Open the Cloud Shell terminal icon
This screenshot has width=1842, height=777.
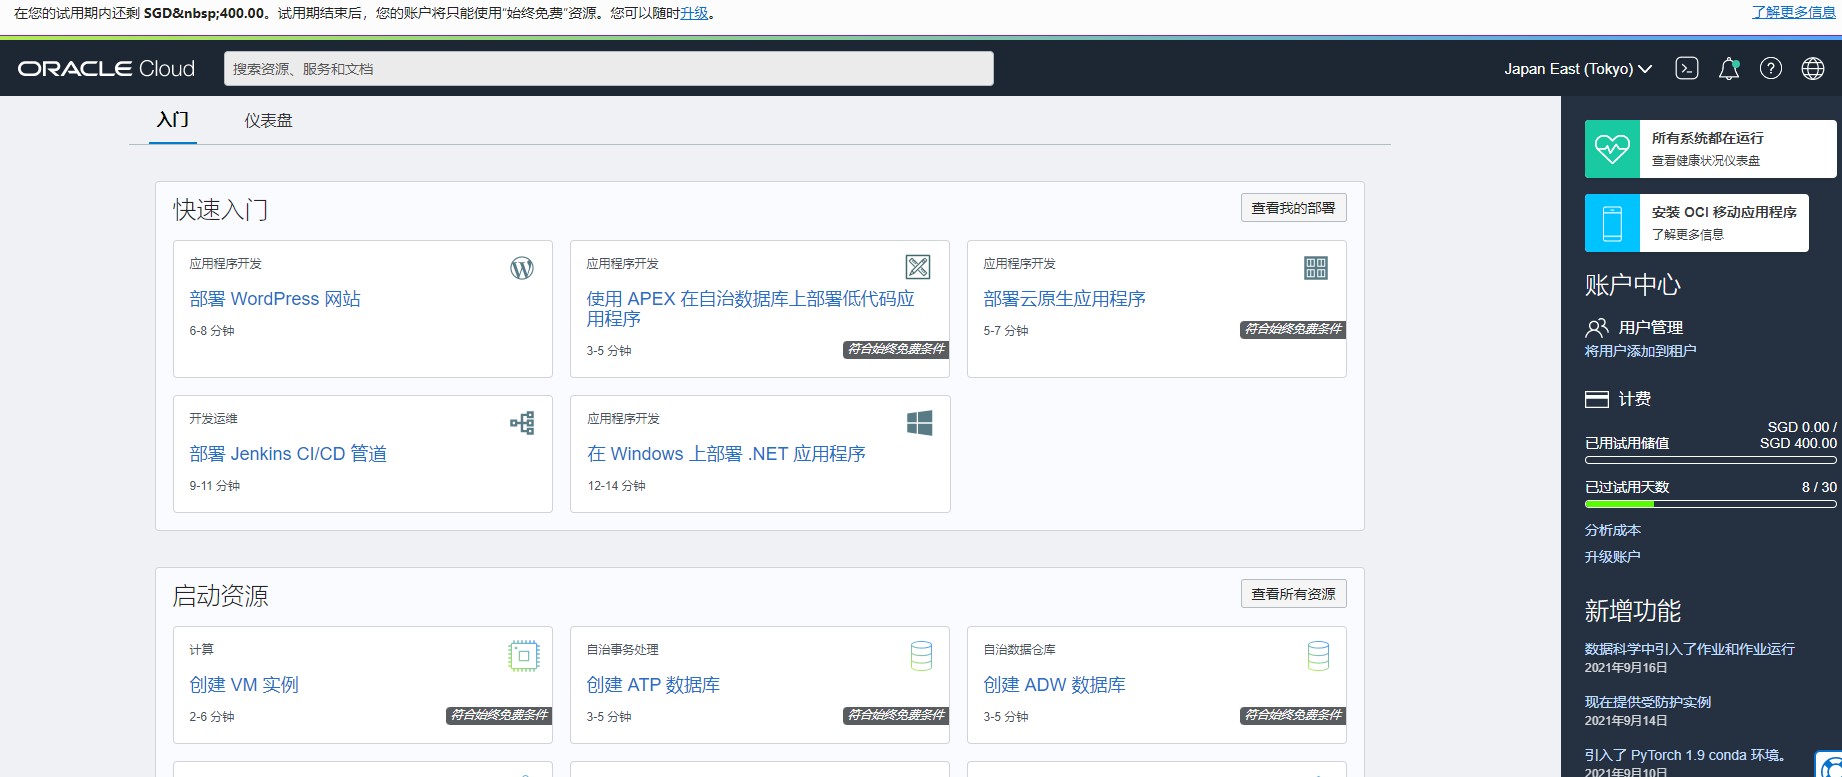1687,68
